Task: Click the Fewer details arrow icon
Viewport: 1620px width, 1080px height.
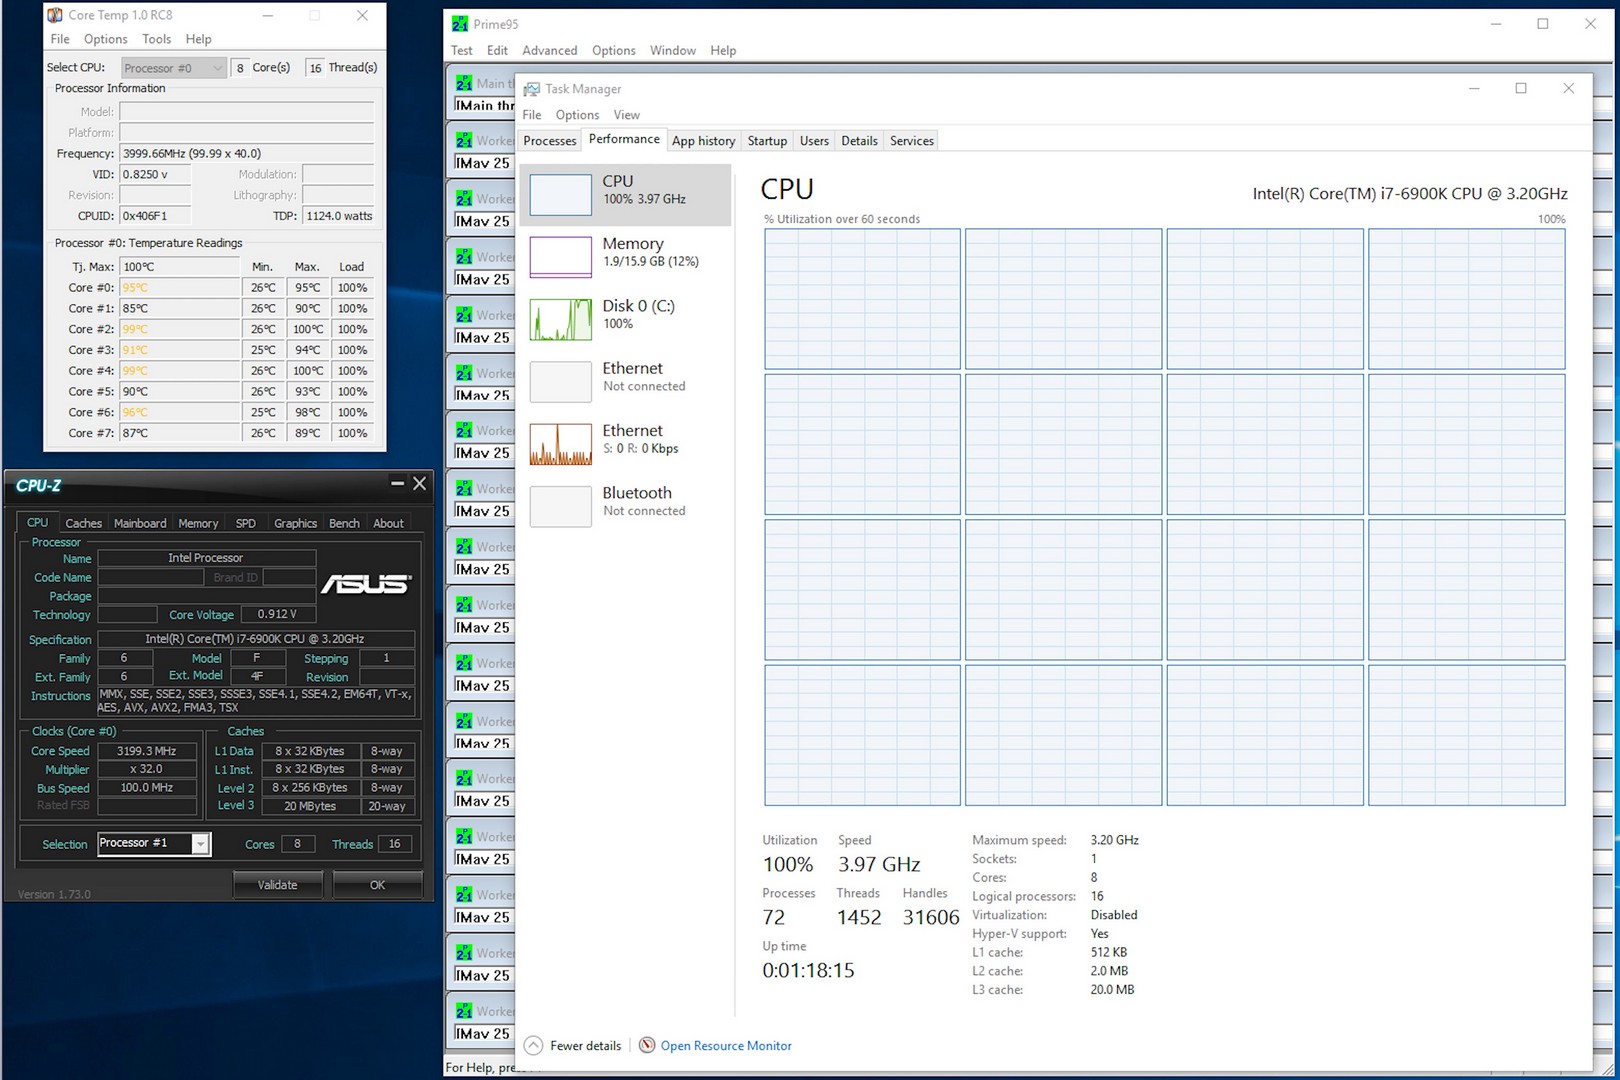Action: click(x=534, y=1046)
